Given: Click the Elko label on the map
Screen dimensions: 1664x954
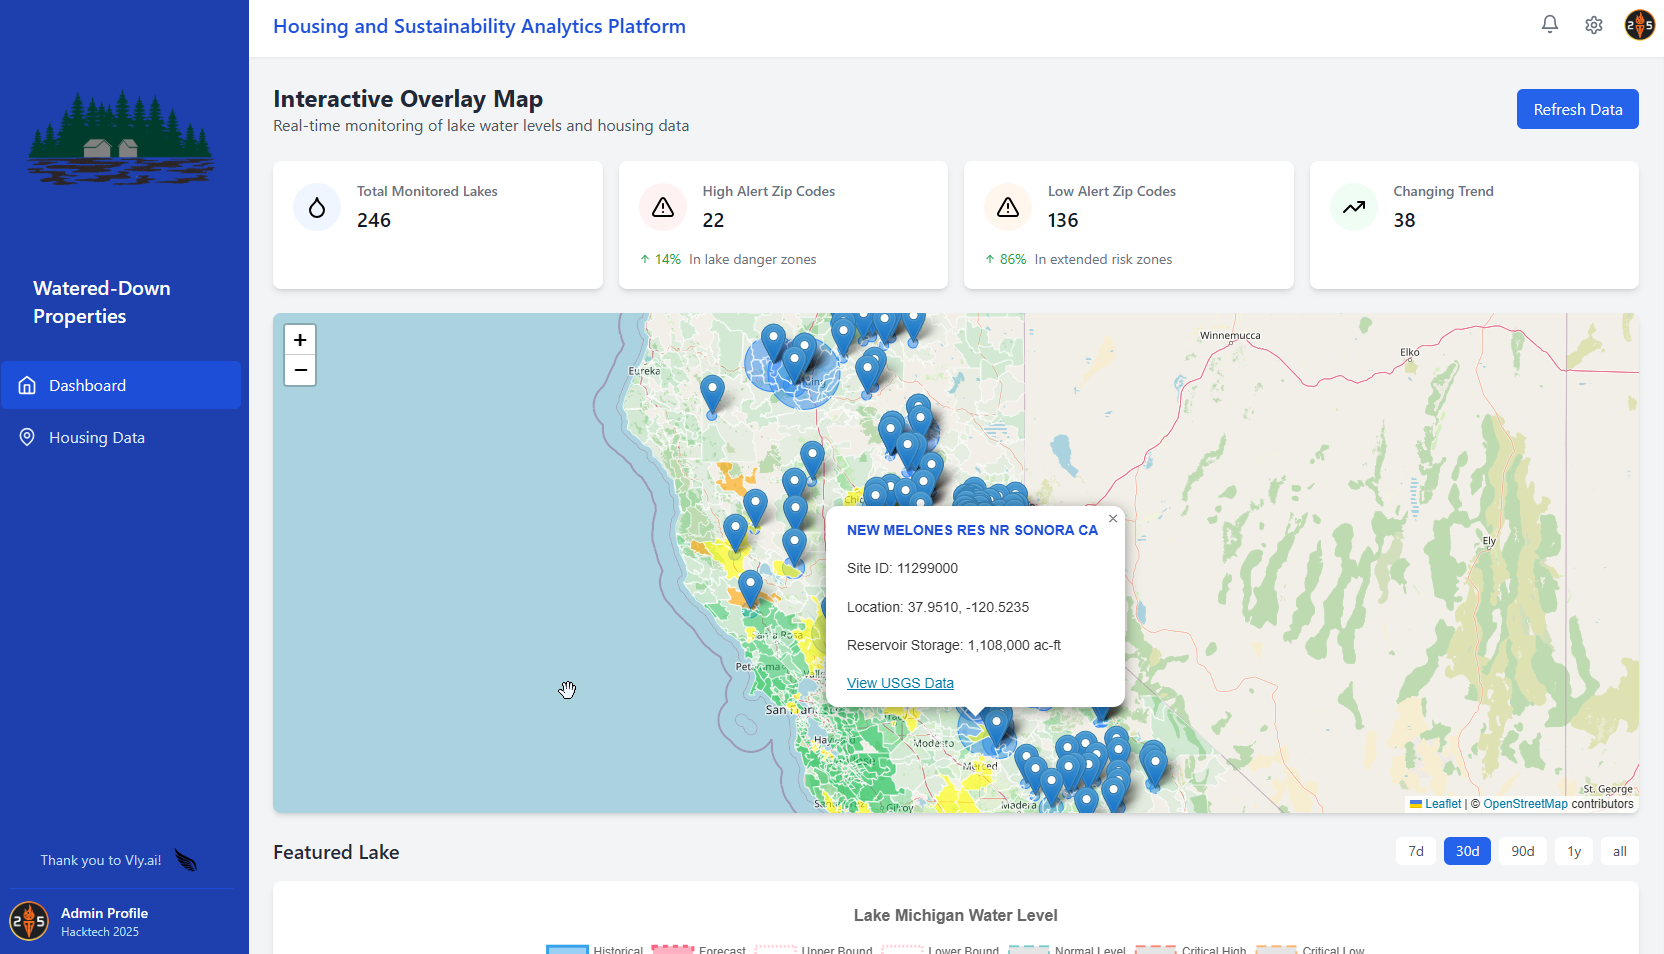Looking at the screenshot, I should click(x=1410, y=352).
